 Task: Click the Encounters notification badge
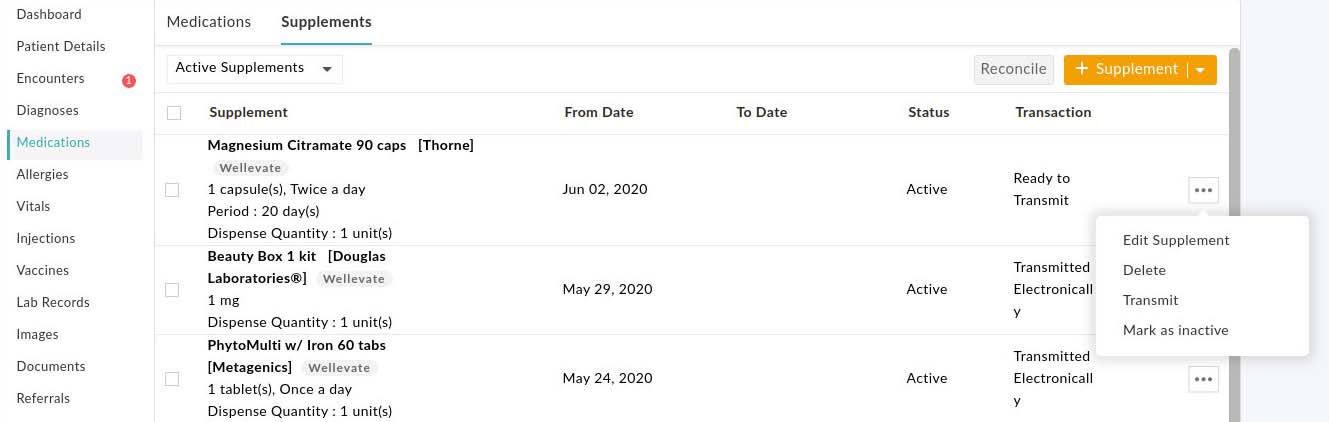pyautogui.click(x=128, y=80)
